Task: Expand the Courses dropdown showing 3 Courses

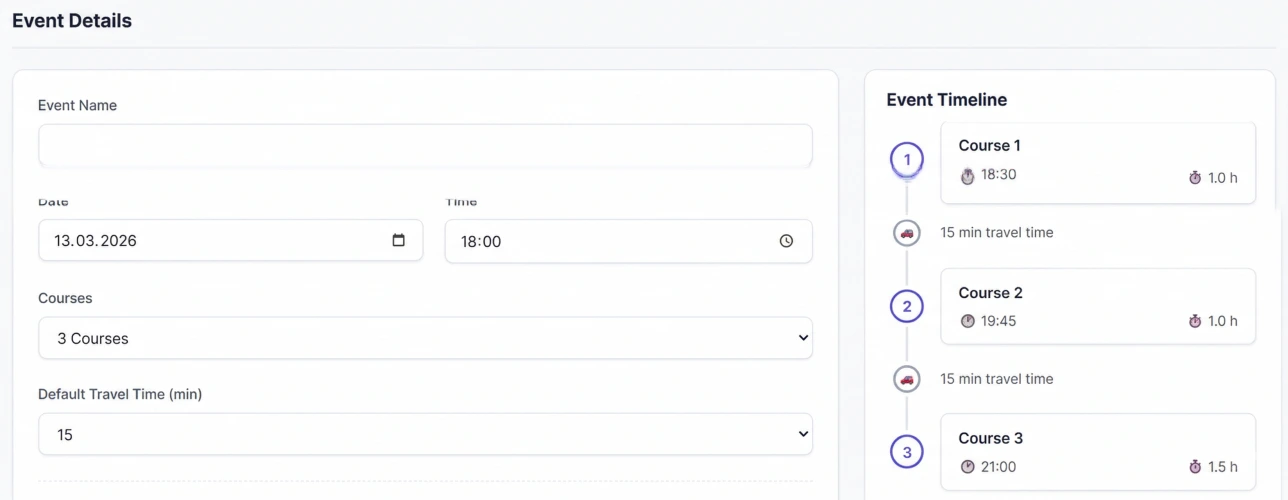Action: pyautogui.click(x=425, y=338)
